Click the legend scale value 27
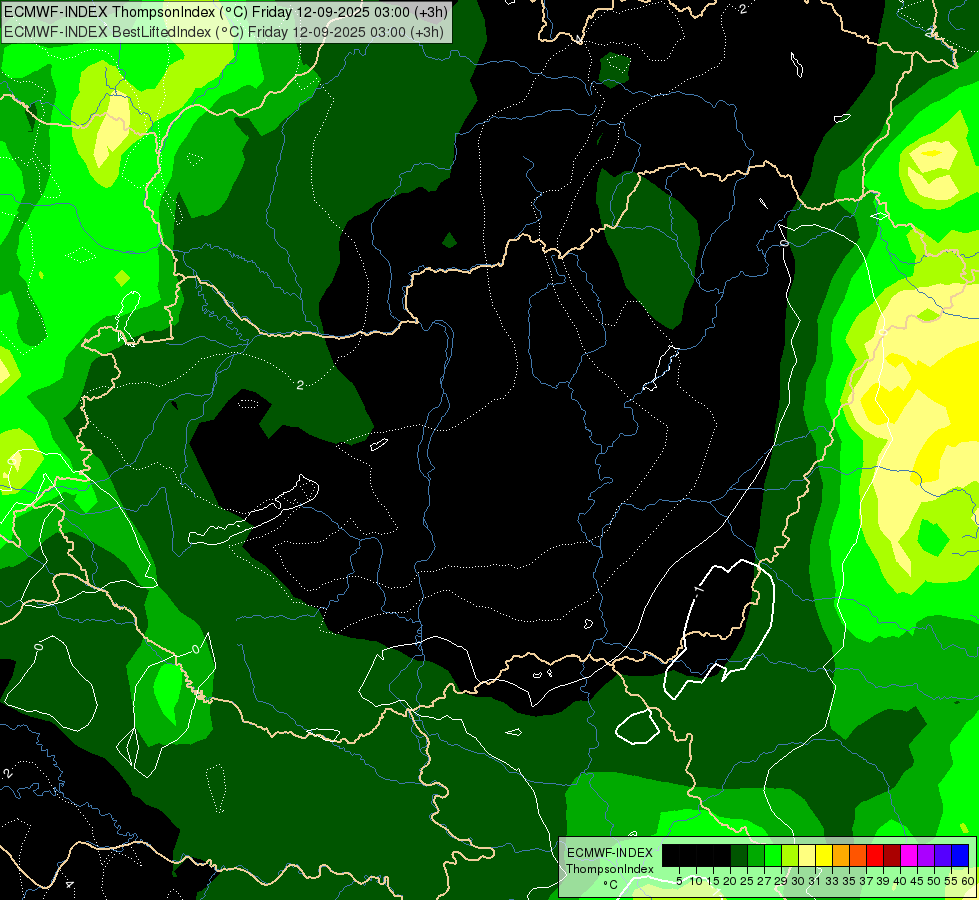 [764, 881]
